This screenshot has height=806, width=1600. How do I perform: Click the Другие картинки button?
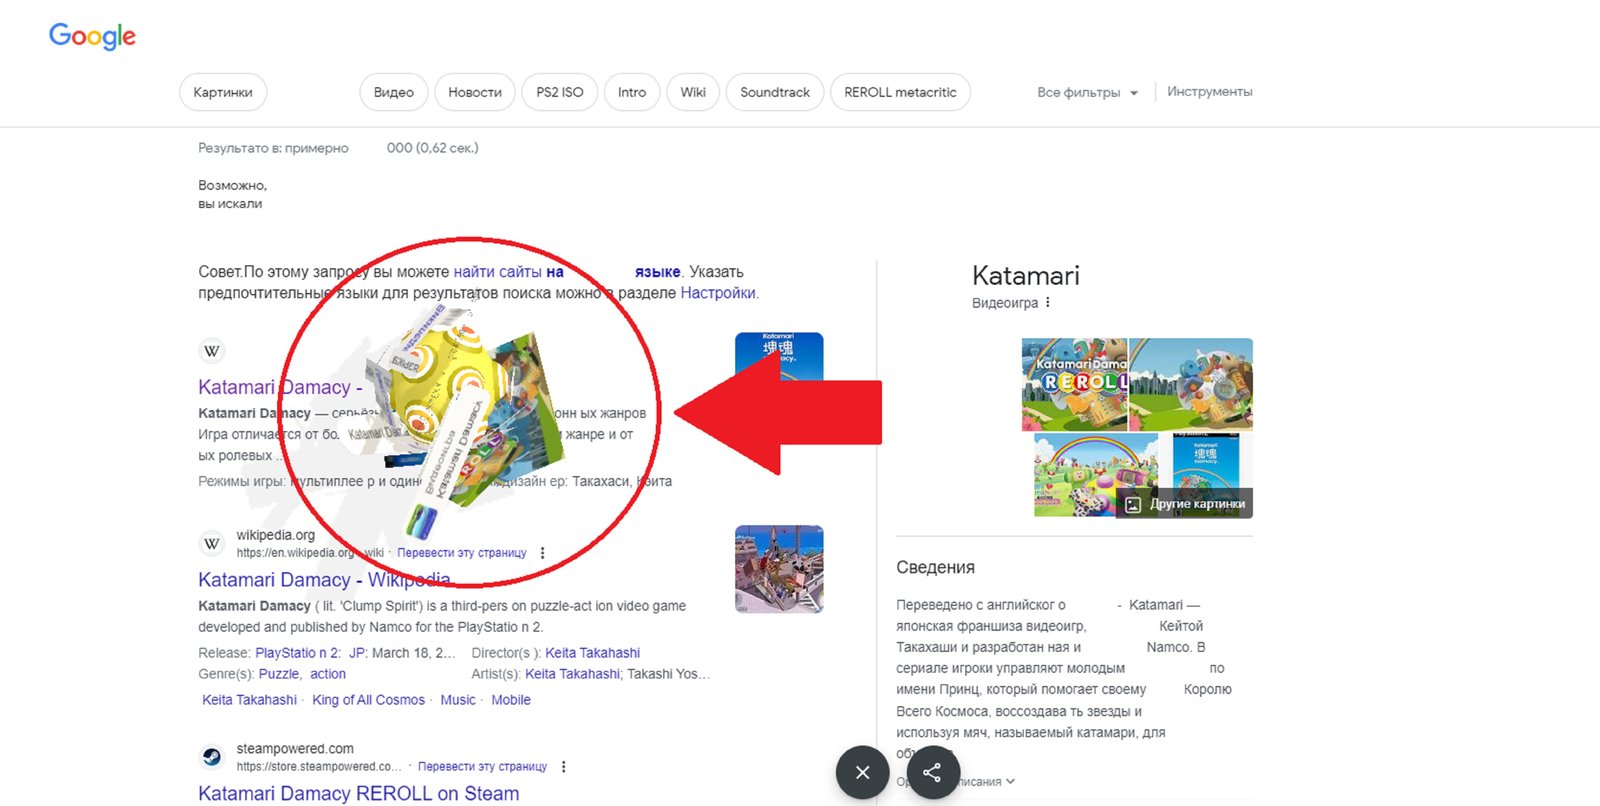tap(1184, 504)
